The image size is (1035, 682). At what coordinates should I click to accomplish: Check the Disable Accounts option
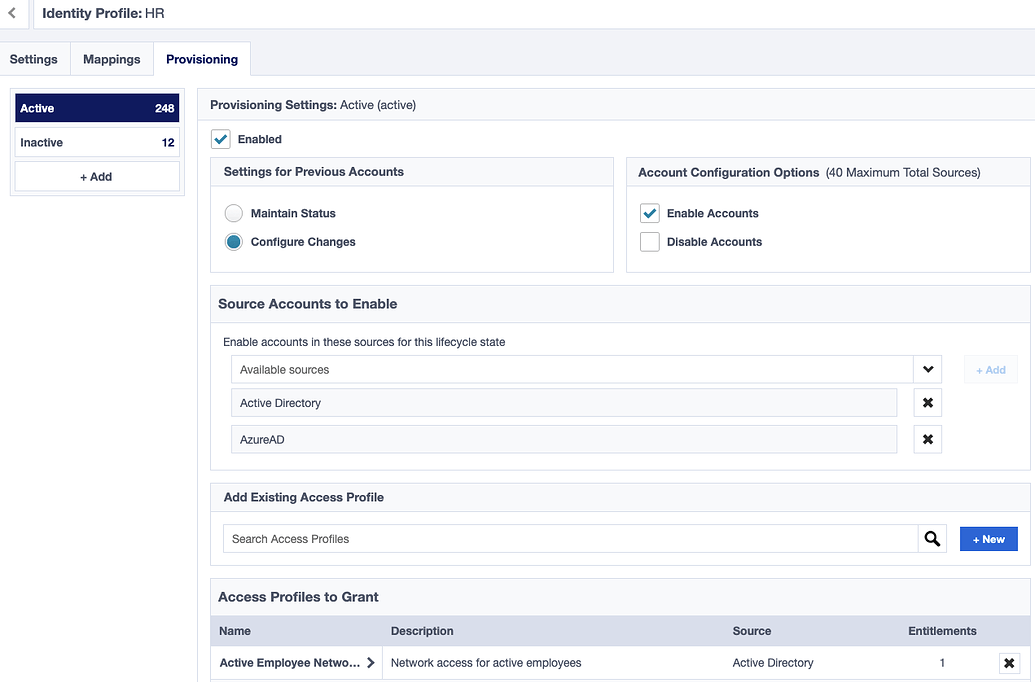[650, 241]
